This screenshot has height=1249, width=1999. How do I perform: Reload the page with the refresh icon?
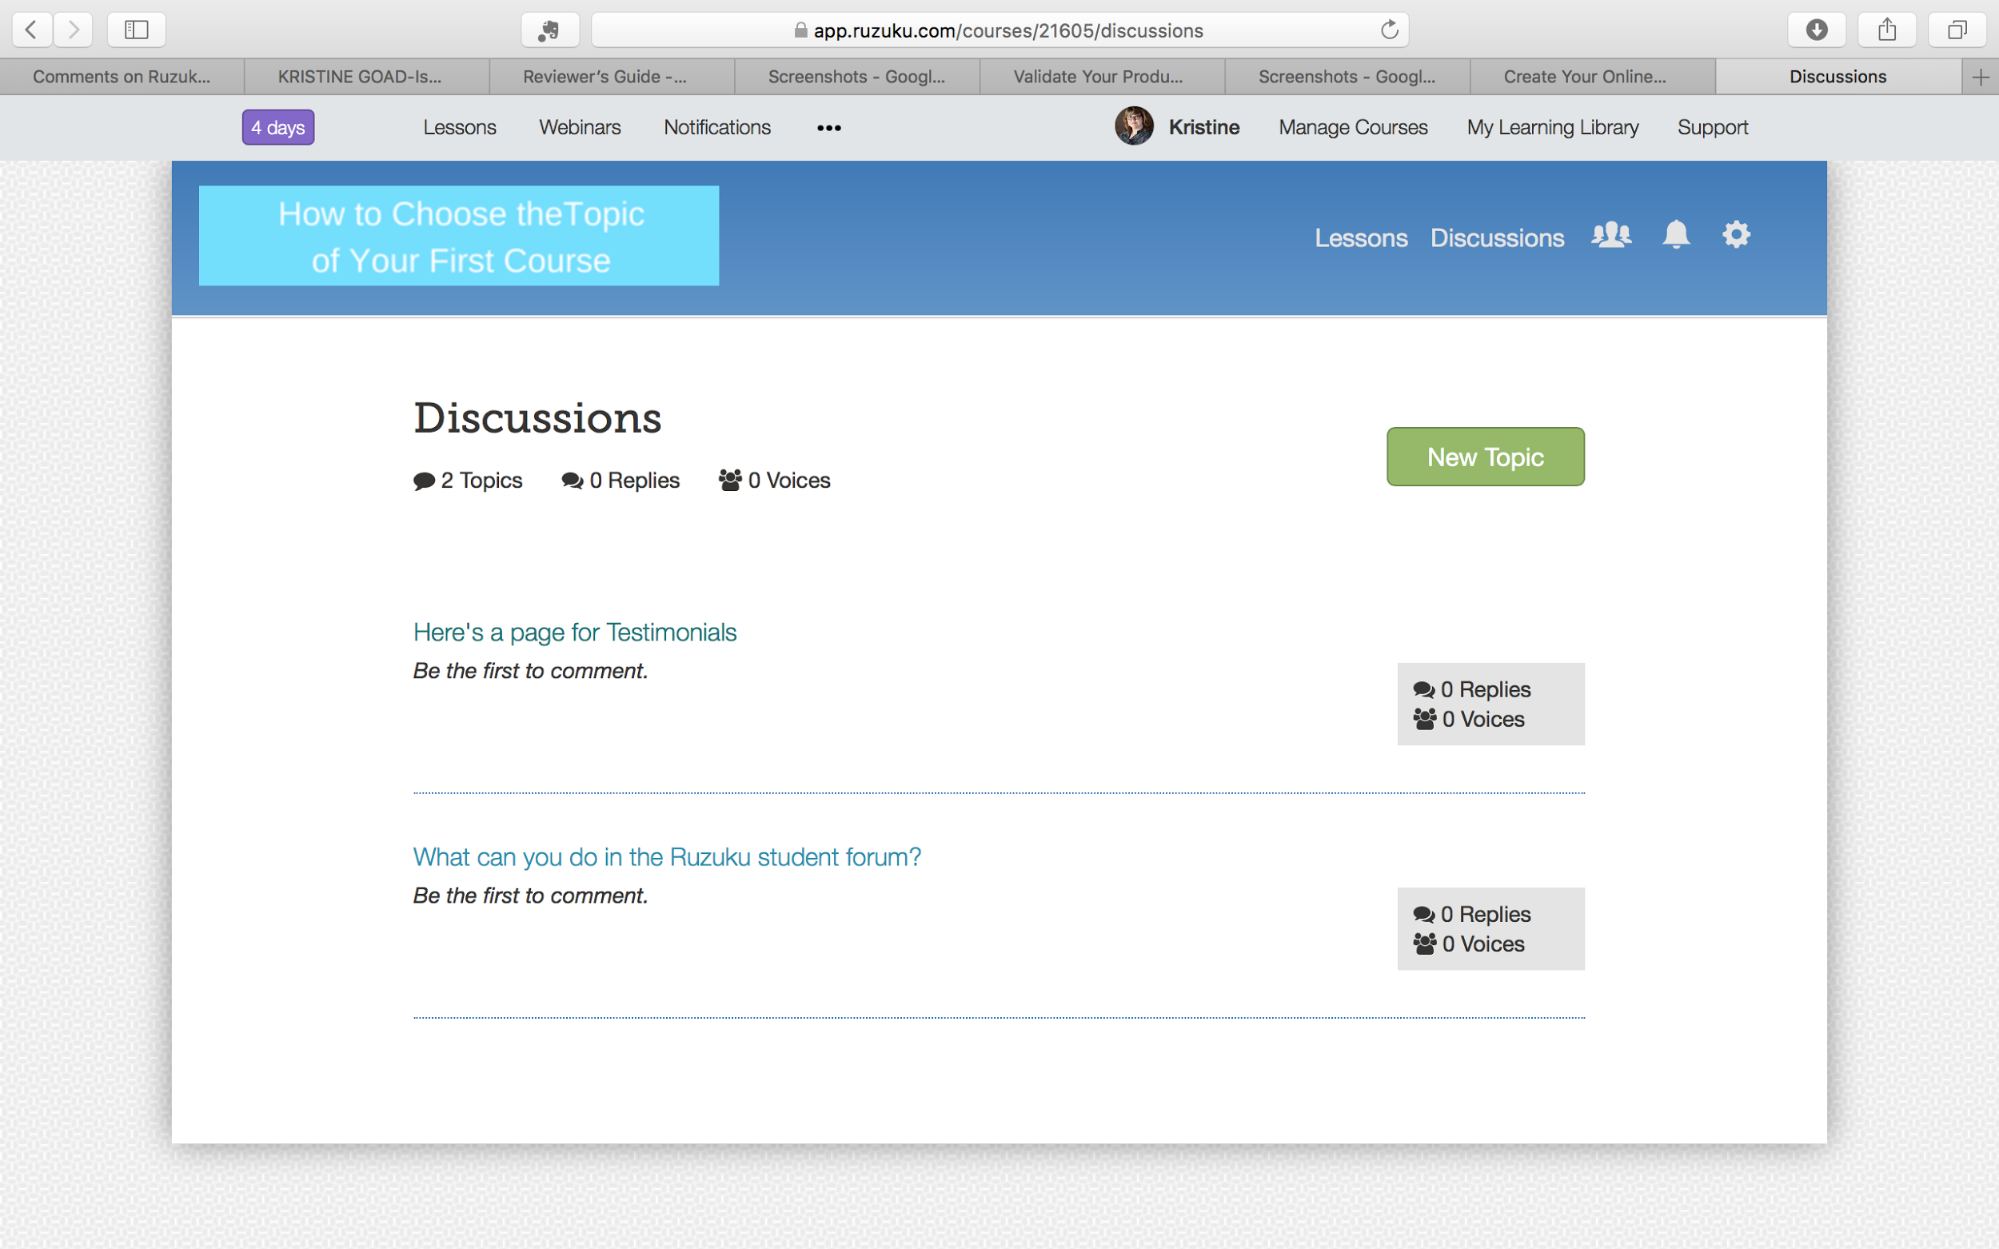click(x=1389, y=30)
